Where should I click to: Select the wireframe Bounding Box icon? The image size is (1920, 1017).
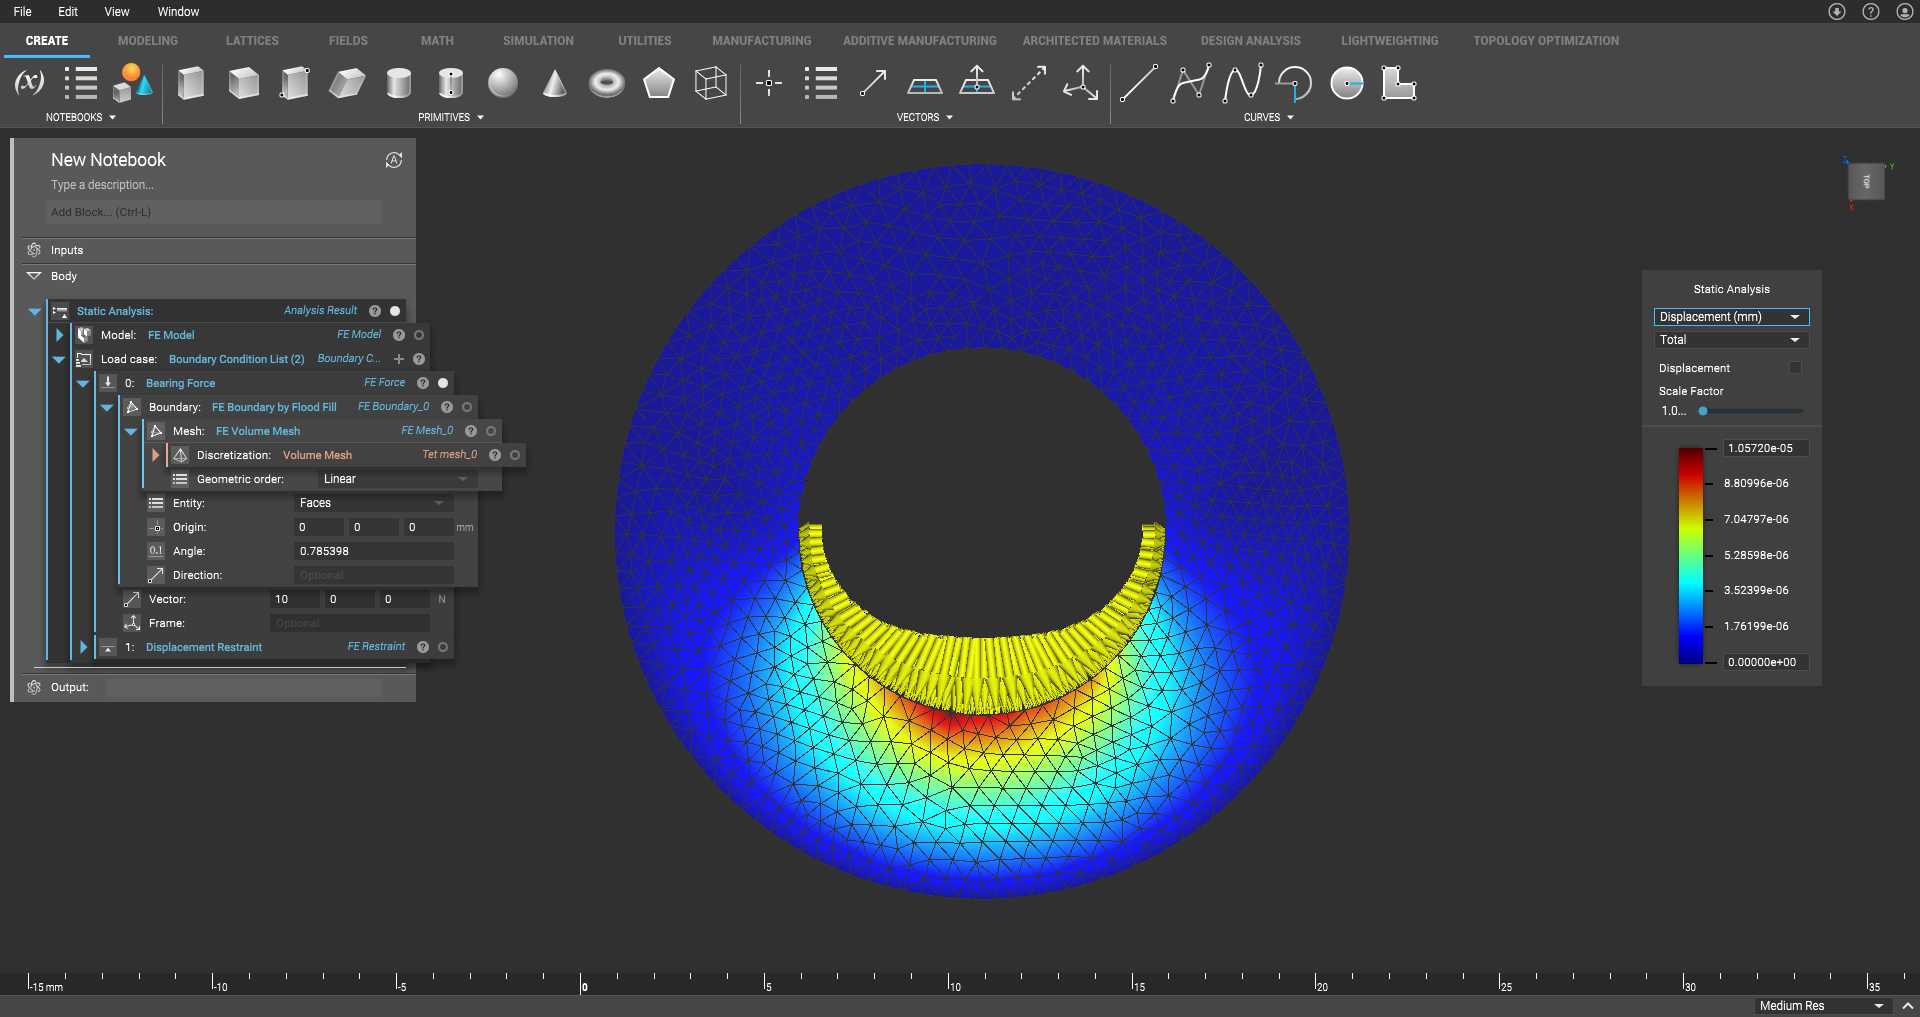tap(711, 84)
